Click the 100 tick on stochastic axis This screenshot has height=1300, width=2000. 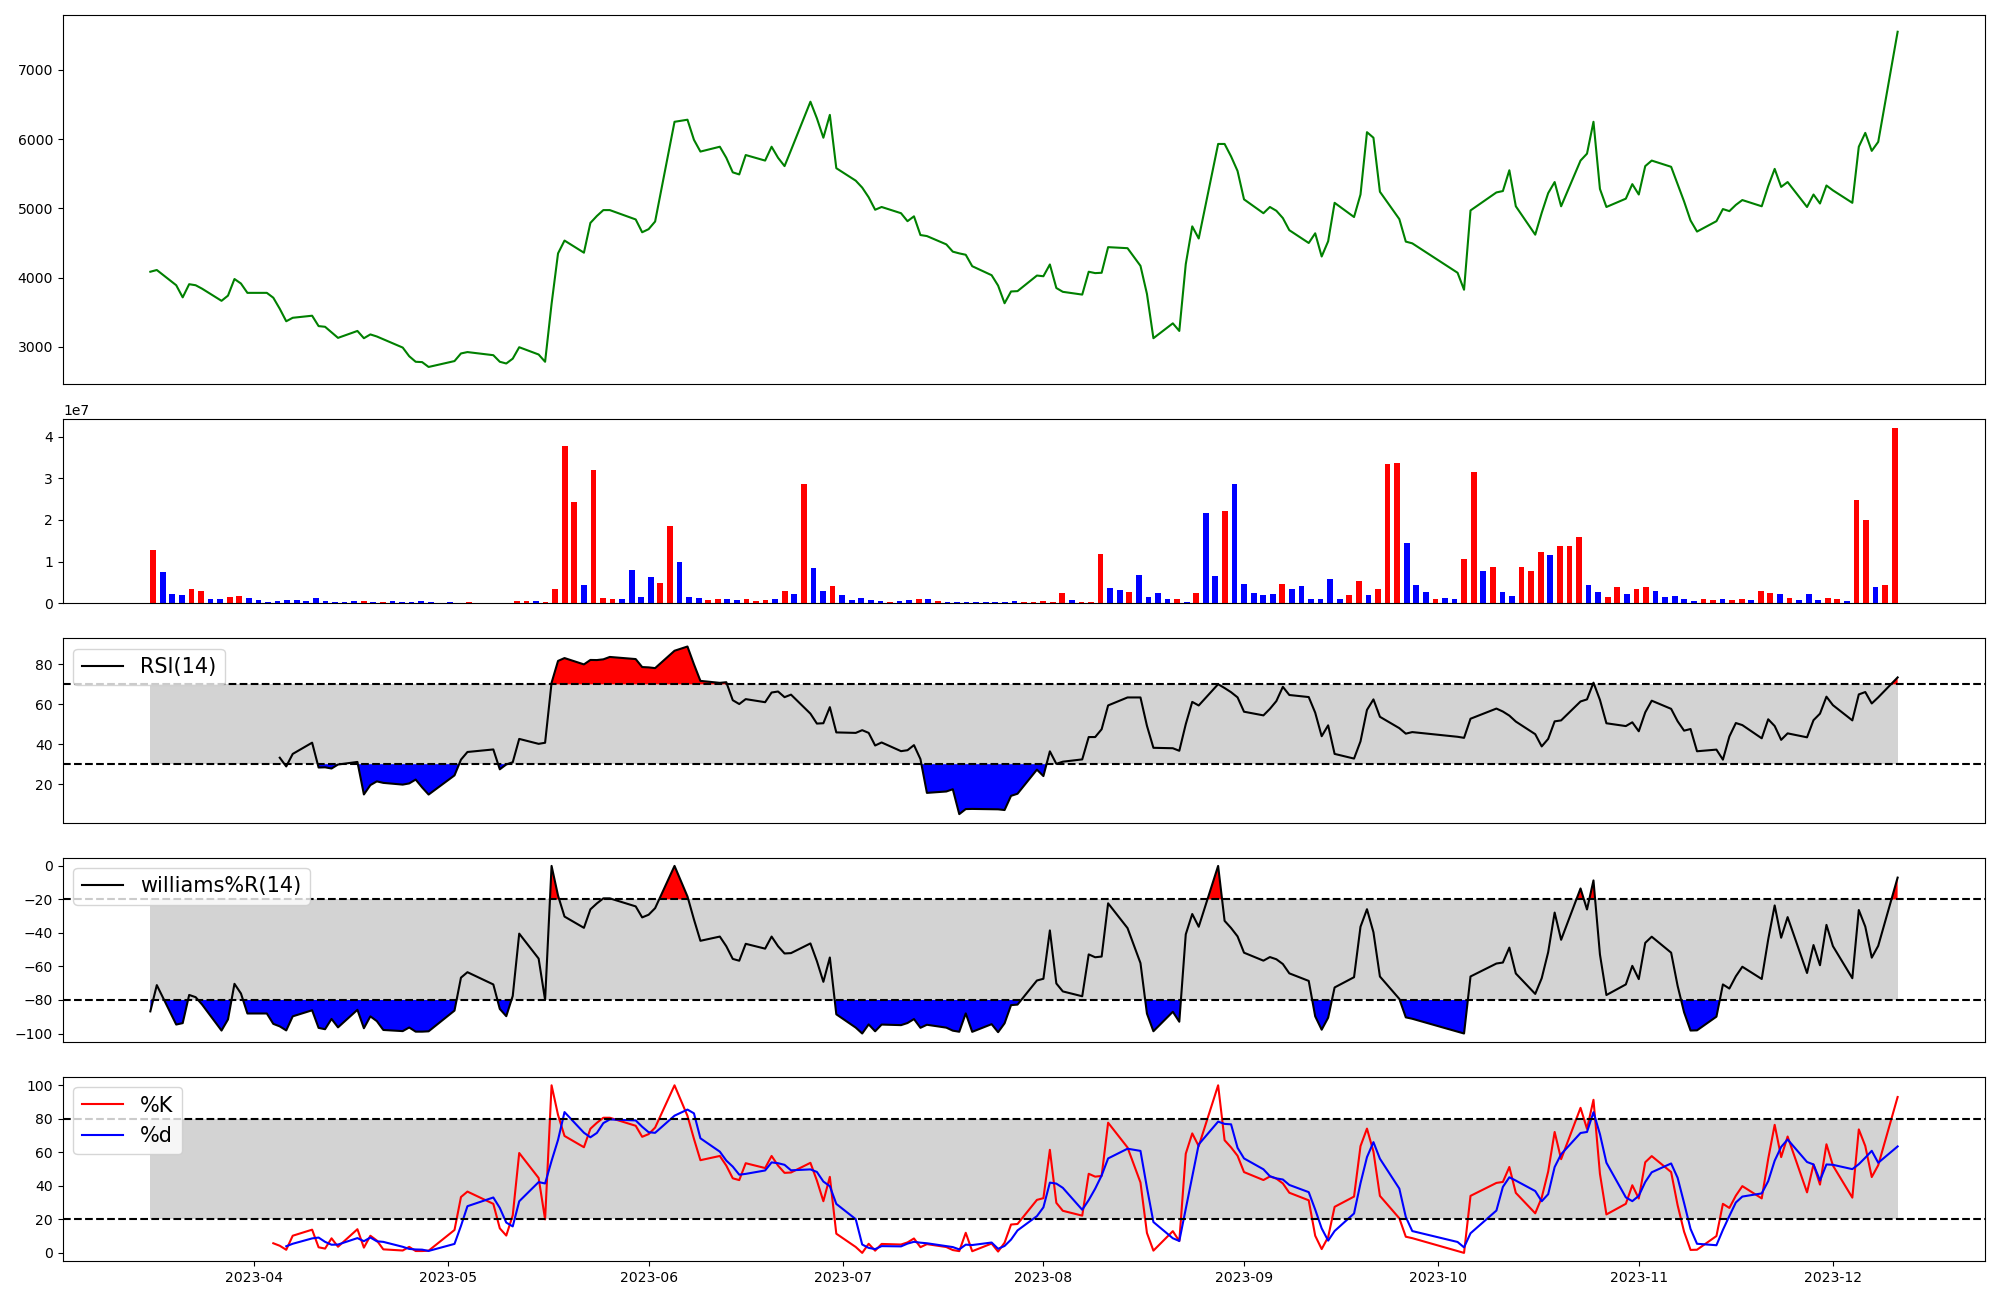click(x=40, y=1086)
